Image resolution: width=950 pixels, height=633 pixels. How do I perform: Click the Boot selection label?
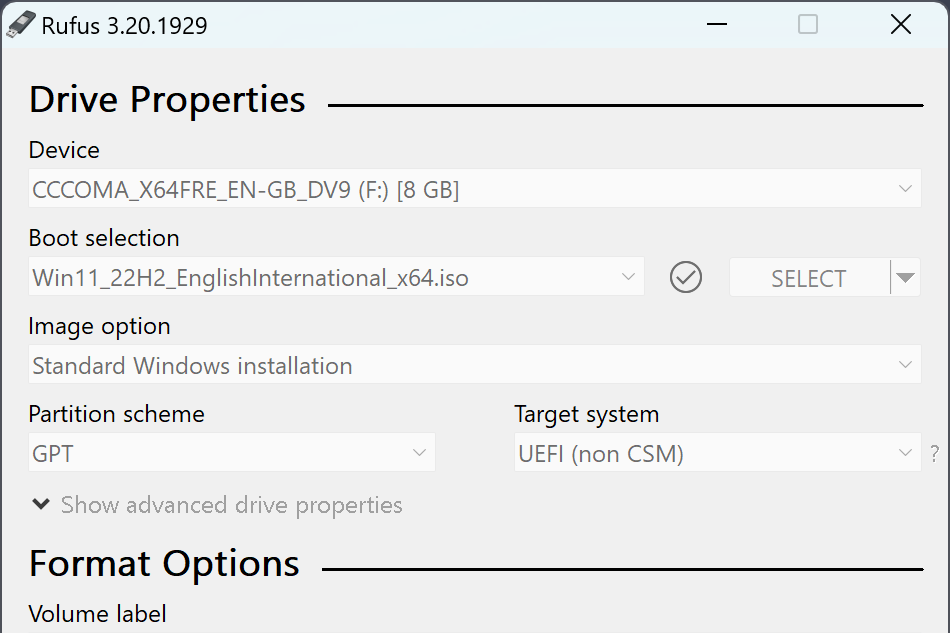tap(104, 238)
